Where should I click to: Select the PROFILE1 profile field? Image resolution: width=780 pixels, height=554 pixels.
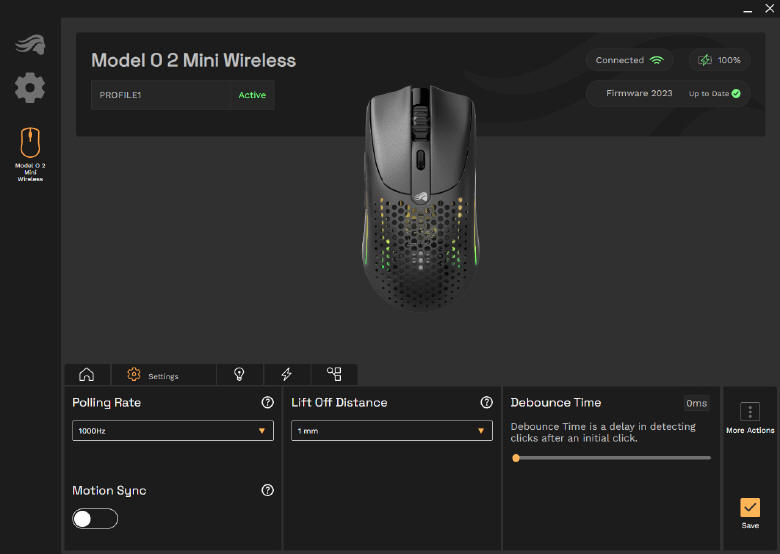pyautogui.click(x=183, y=95)
